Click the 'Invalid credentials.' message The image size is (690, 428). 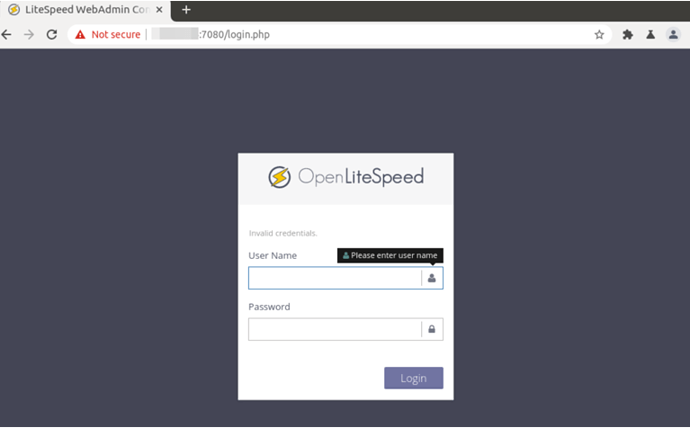point(283,233)
